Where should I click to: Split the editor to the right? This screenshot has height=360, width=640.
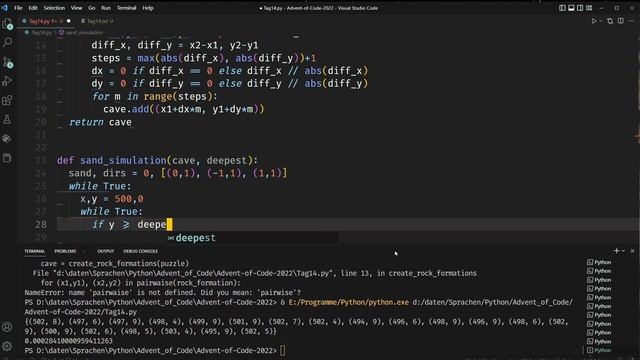click(x=621, y=21)
